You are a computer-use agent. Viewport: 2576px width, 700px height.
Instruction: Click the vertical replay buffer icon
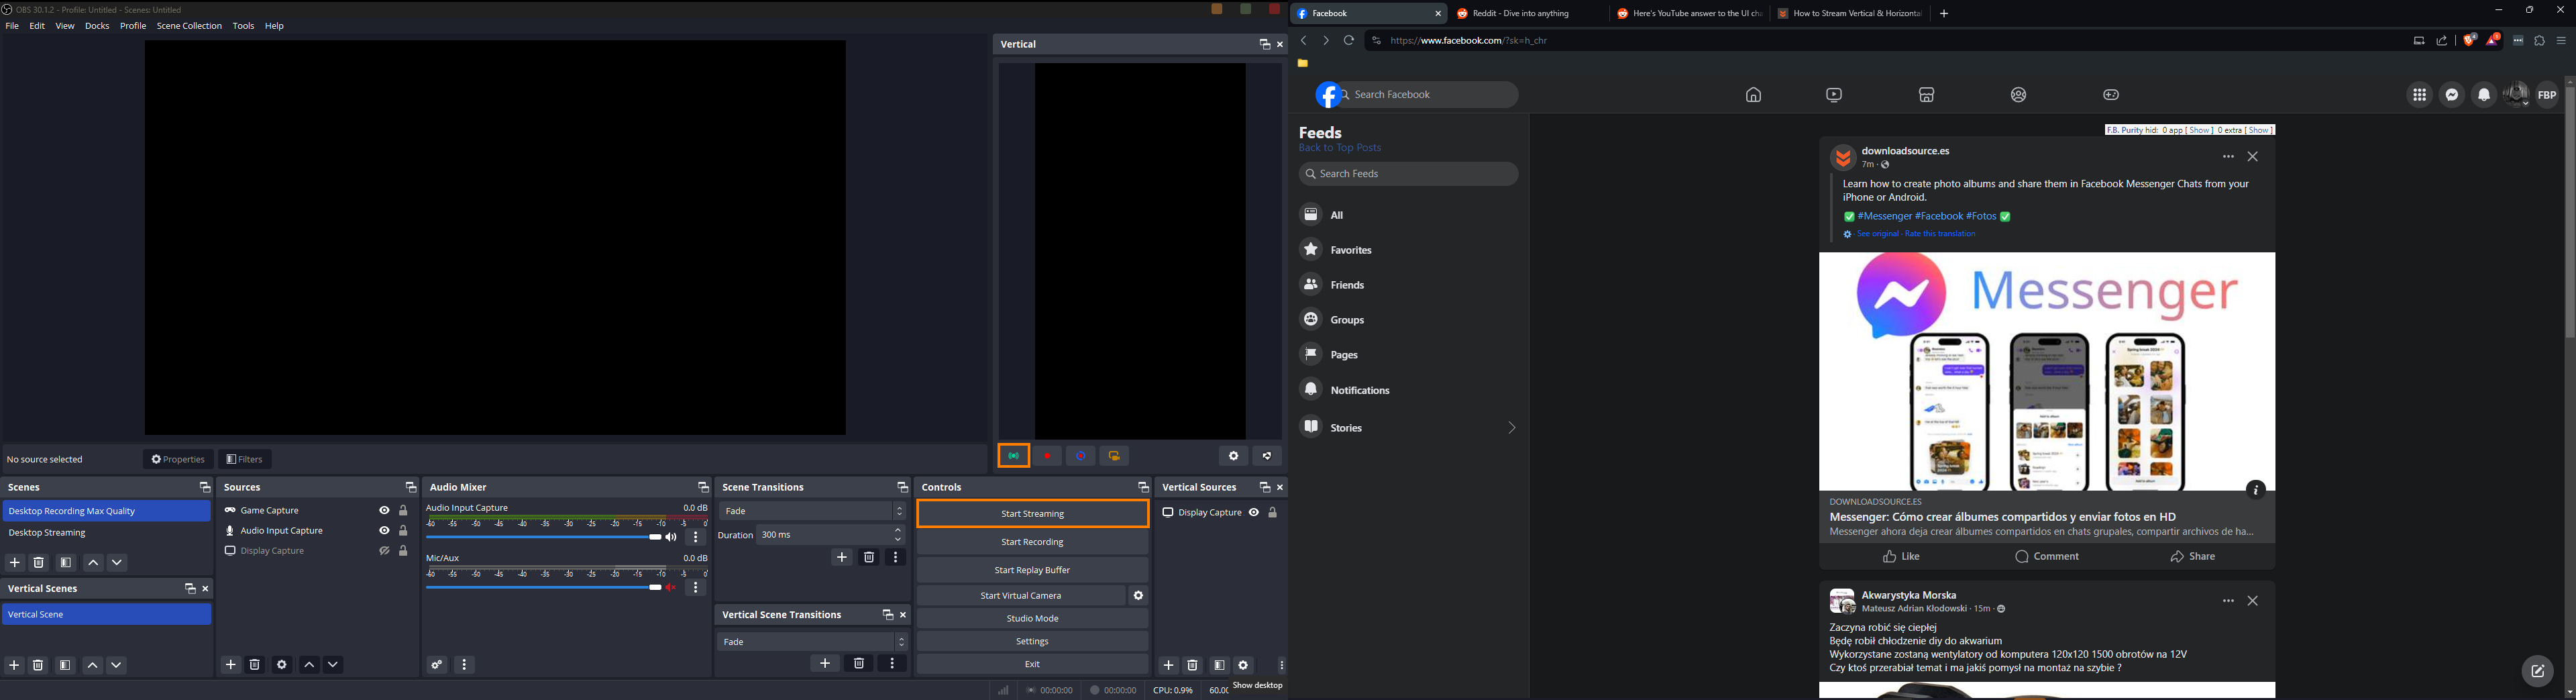point(1081,456)
